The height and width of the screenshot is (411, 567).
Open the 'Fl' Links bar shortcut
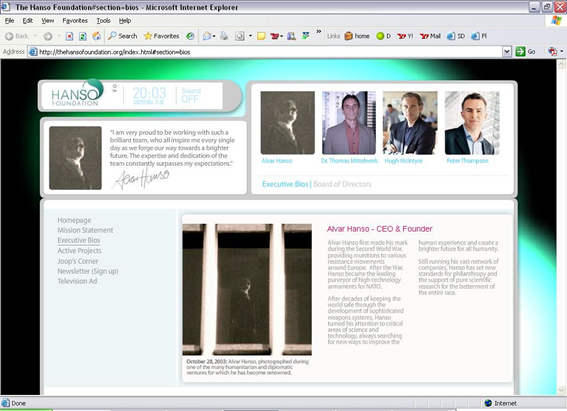tap(479, 36)
